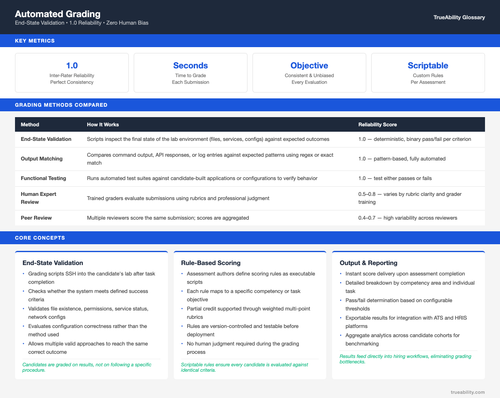Click the Reliability Score column header

(x=377, y=125)
